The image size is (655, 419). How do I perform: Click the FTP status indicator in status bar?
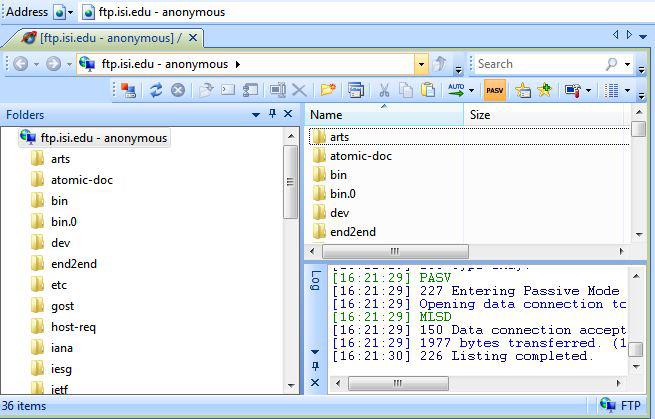[x=620, y=405]
